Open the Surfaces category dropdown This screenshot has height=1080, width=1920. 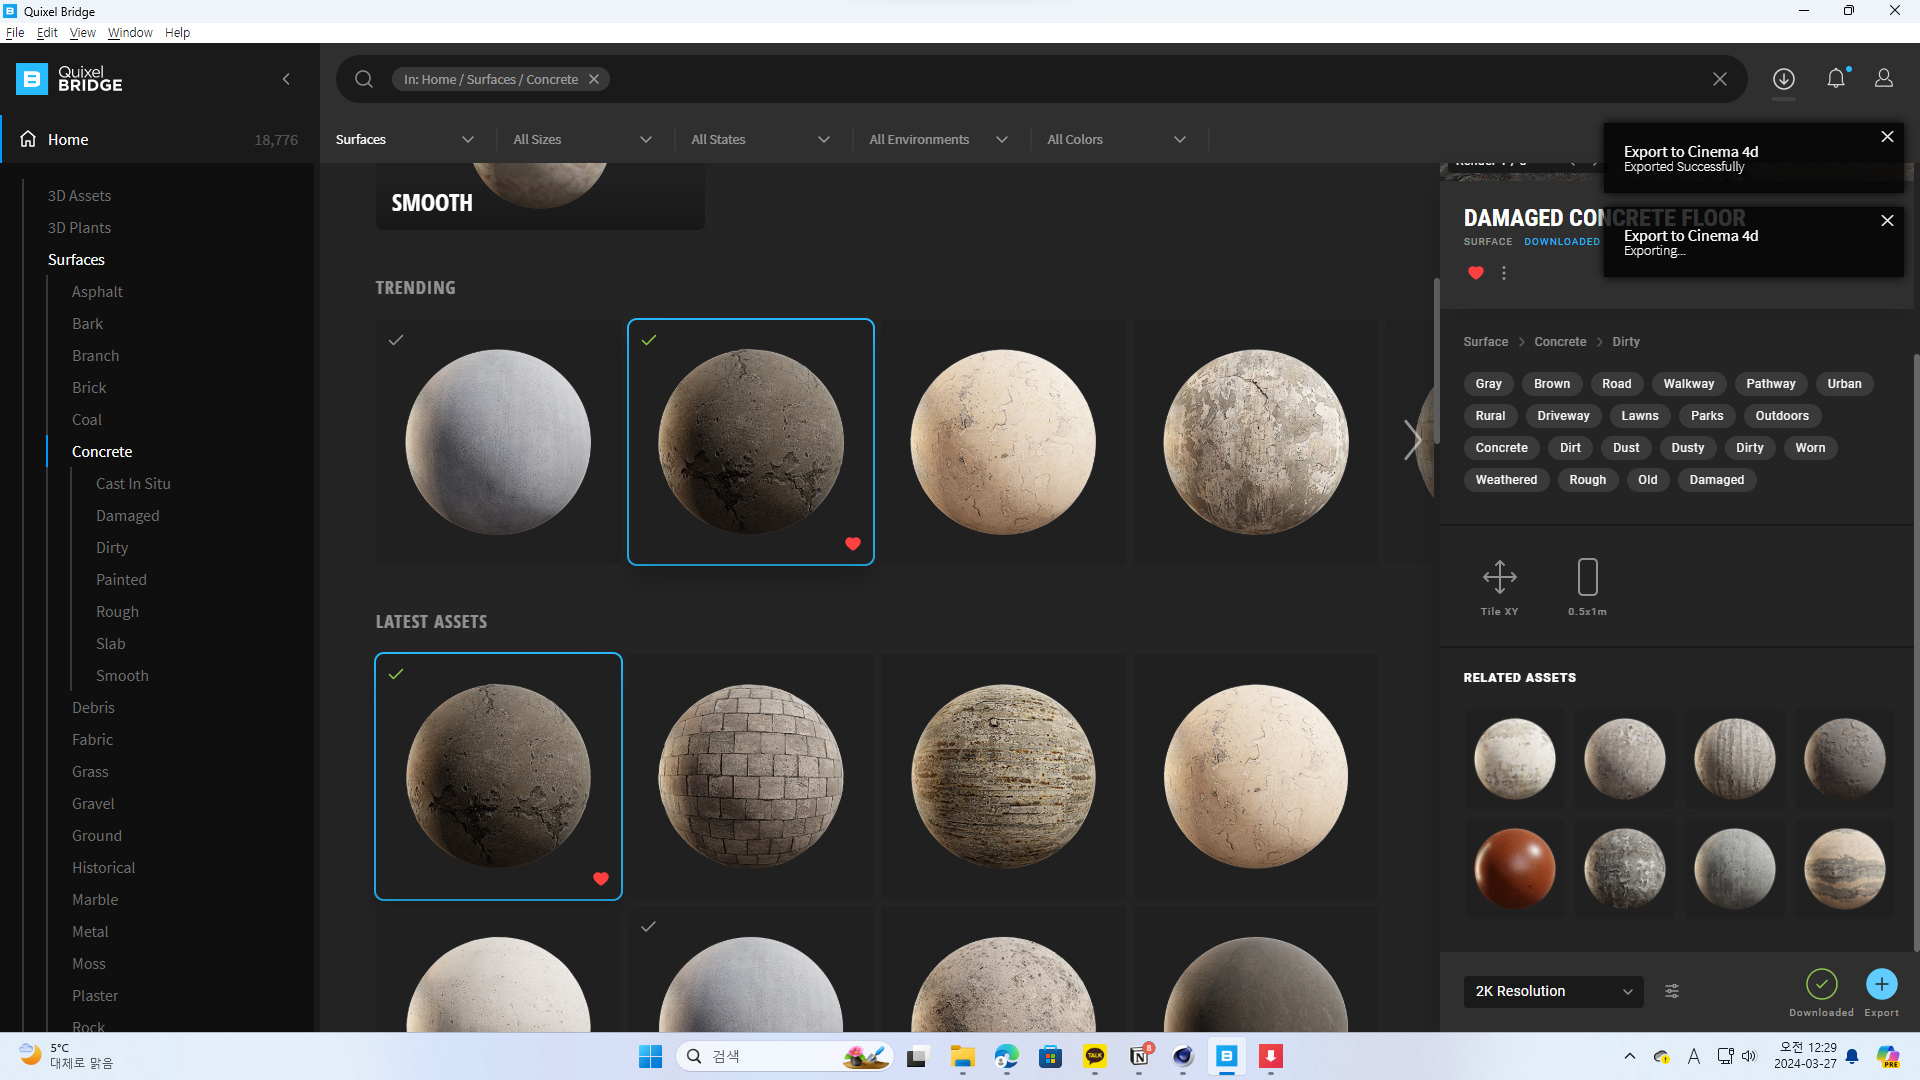coord(405,140)
